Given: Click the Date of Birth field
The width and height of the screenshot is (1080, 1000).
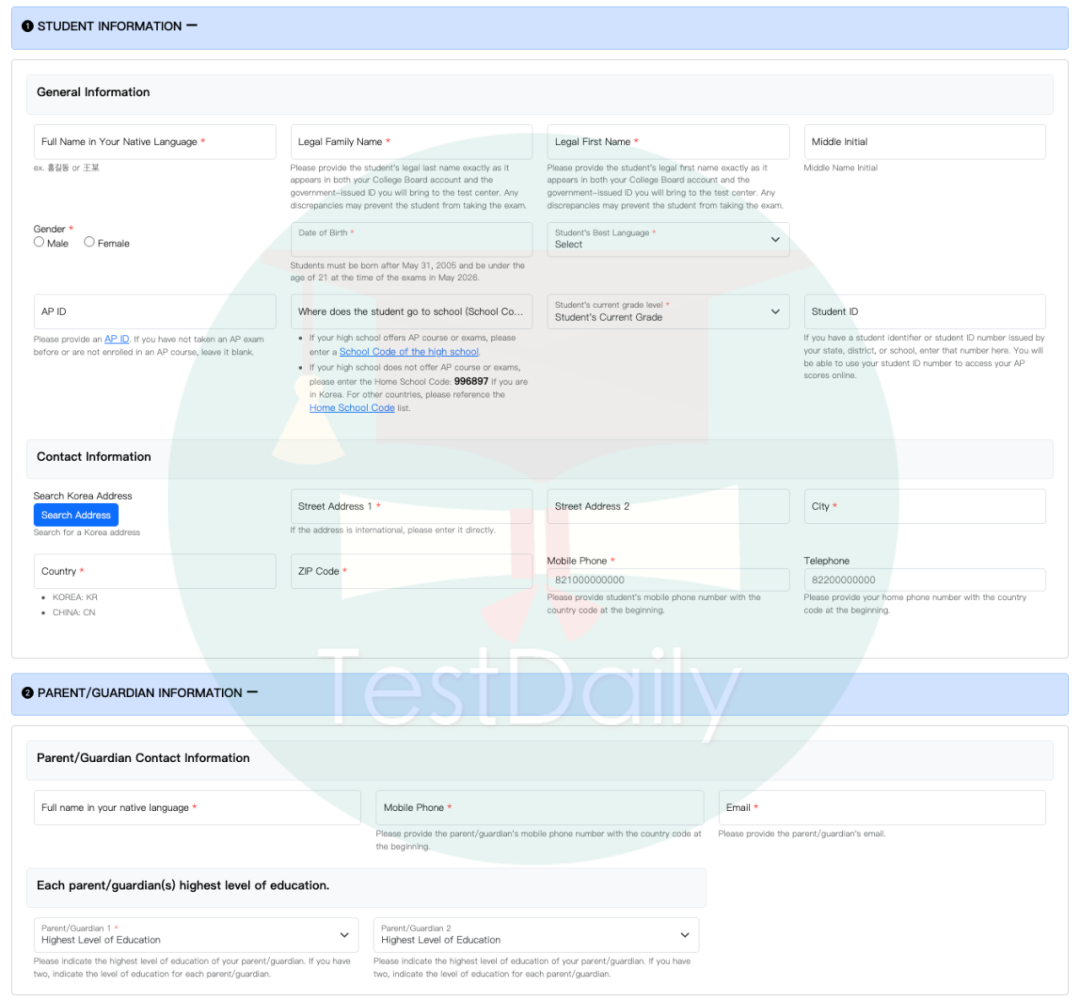Looking at the screenshot, I should 411,240.
